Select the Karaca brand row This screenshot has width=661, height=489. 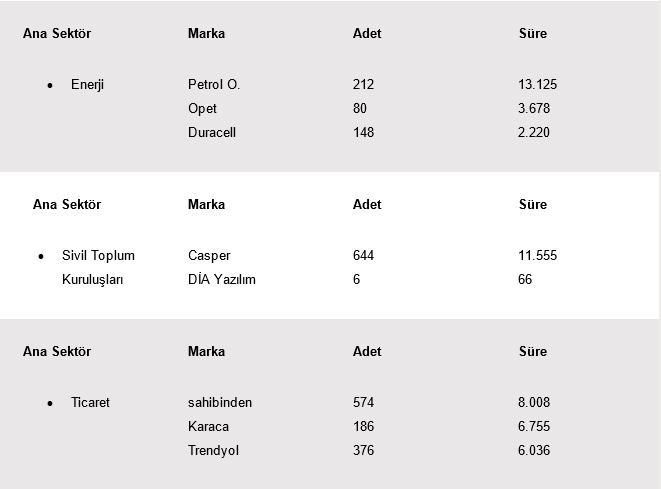click(207, 427)
